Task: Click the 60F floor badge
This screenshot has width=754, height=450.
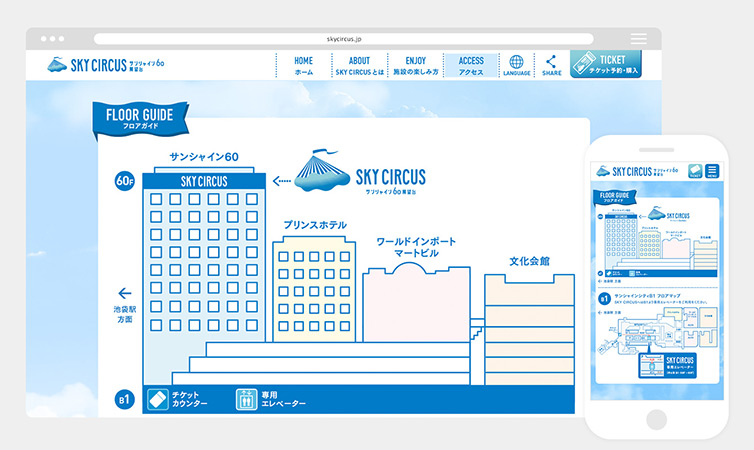Action: 125,181
